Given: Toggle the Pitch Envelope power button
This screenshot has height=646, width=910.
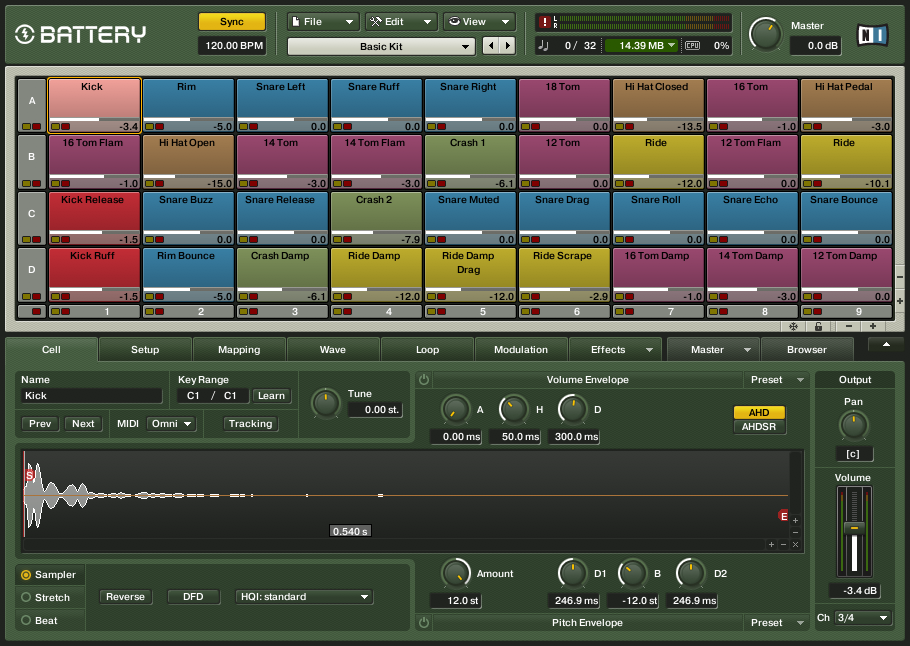Looking at the screenshot, I should tap(424, 623).
